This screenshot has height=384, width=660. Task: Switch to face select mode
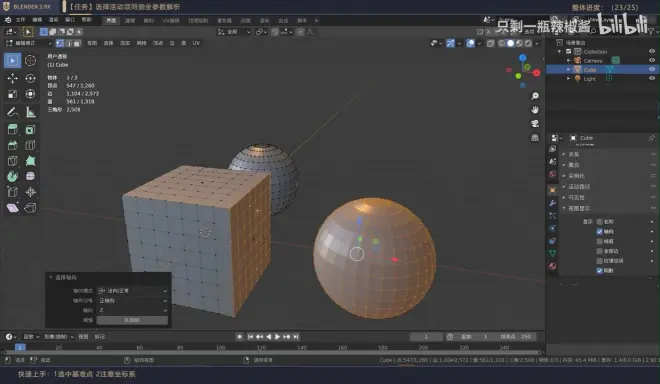(x=77, y=43)
